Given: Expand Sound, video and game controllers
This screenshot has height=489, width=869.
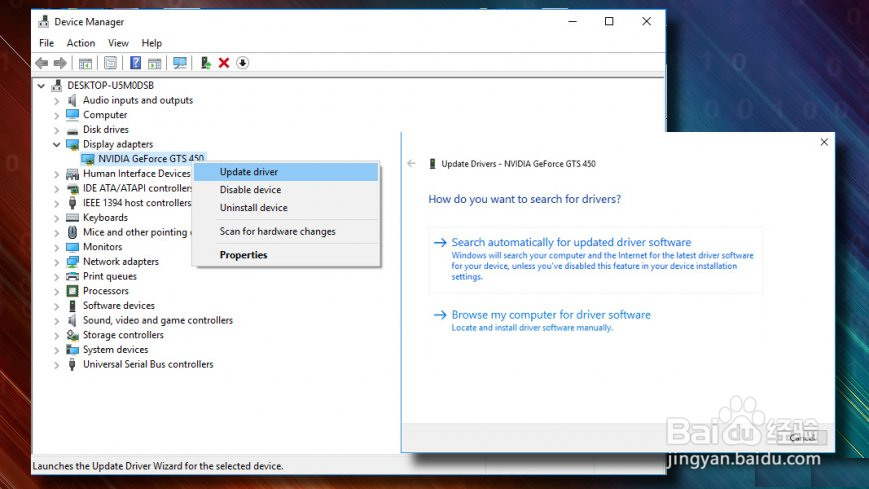Looking at the screenshot, I should coord(56,320).
